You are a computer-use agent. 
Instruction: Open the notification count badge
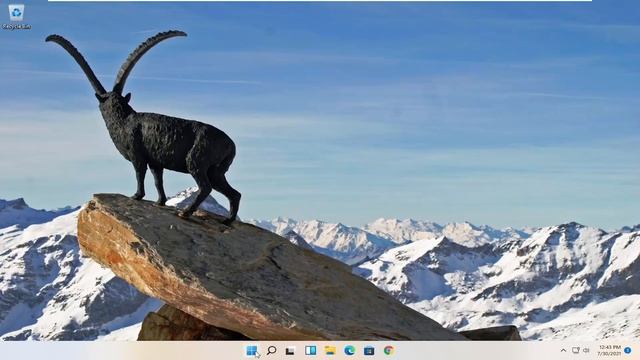tap(628, 350)
